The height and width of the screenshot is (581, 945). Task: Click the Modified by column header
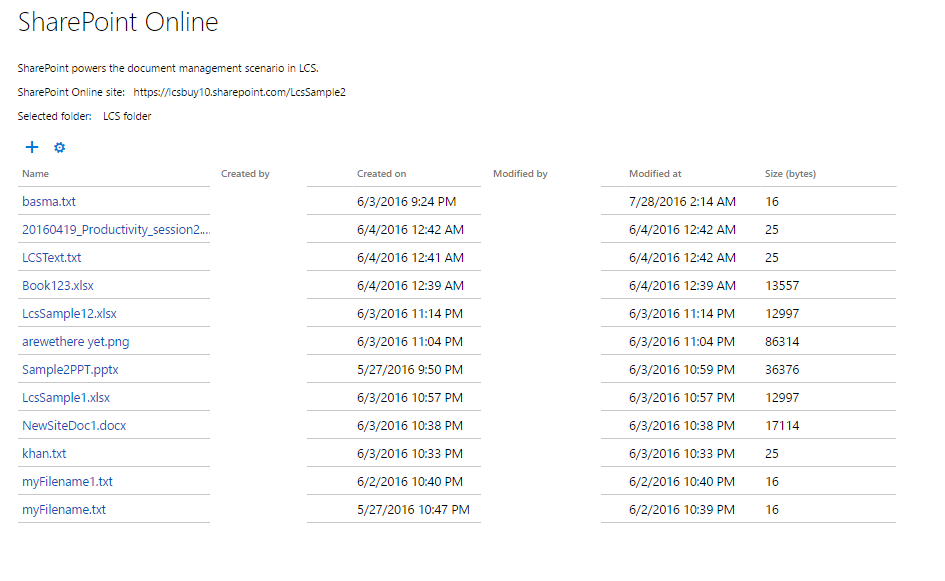(x=520, y=174)
